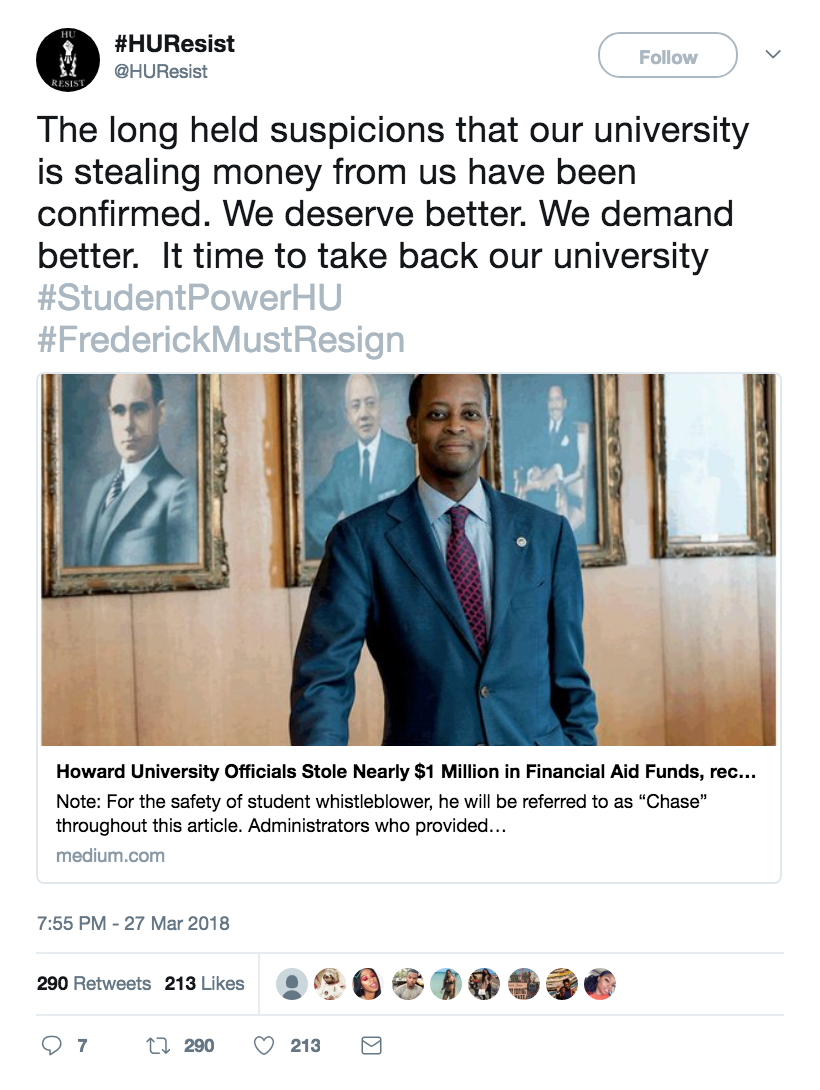Open the Howard University Officials article headline
Image resolution: width=820 pixels, height=1090 pixels.
point(405,772)
